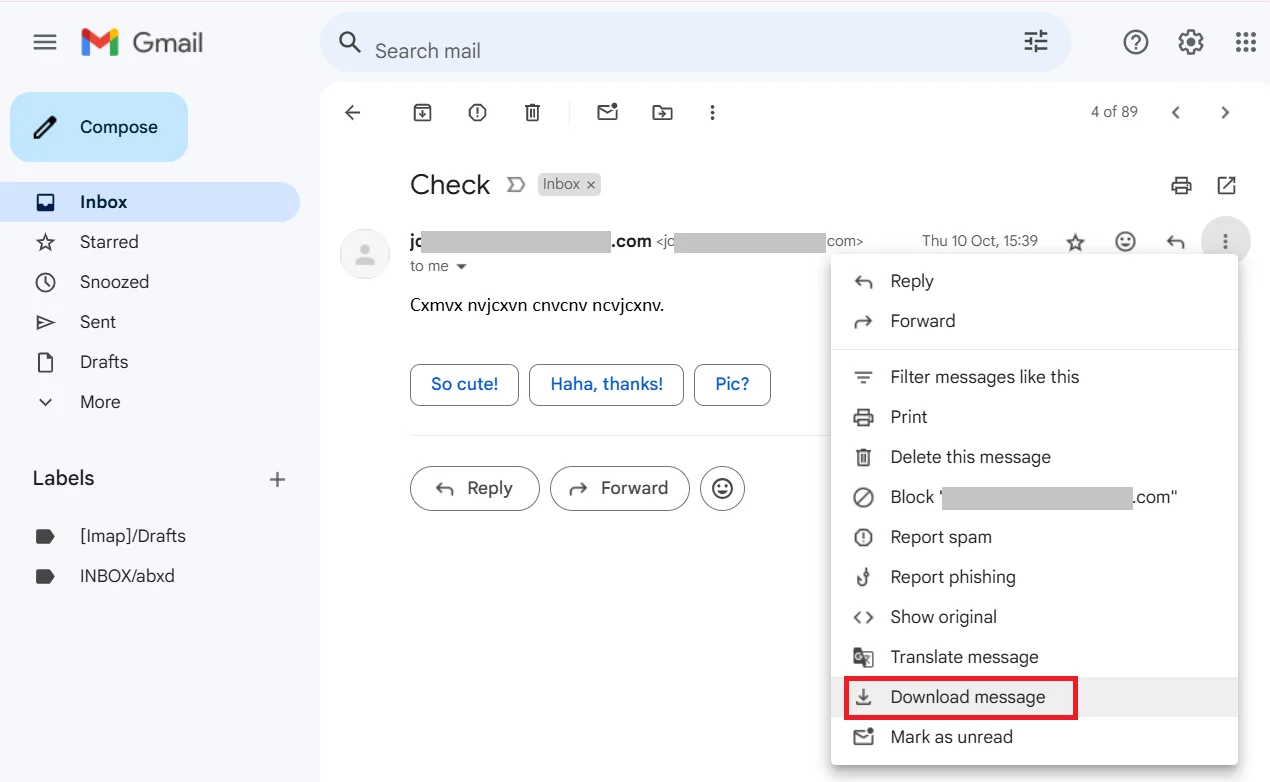Delete the email with trash toolbar icon
1270x782 pixels.
(x=533, y=113)
